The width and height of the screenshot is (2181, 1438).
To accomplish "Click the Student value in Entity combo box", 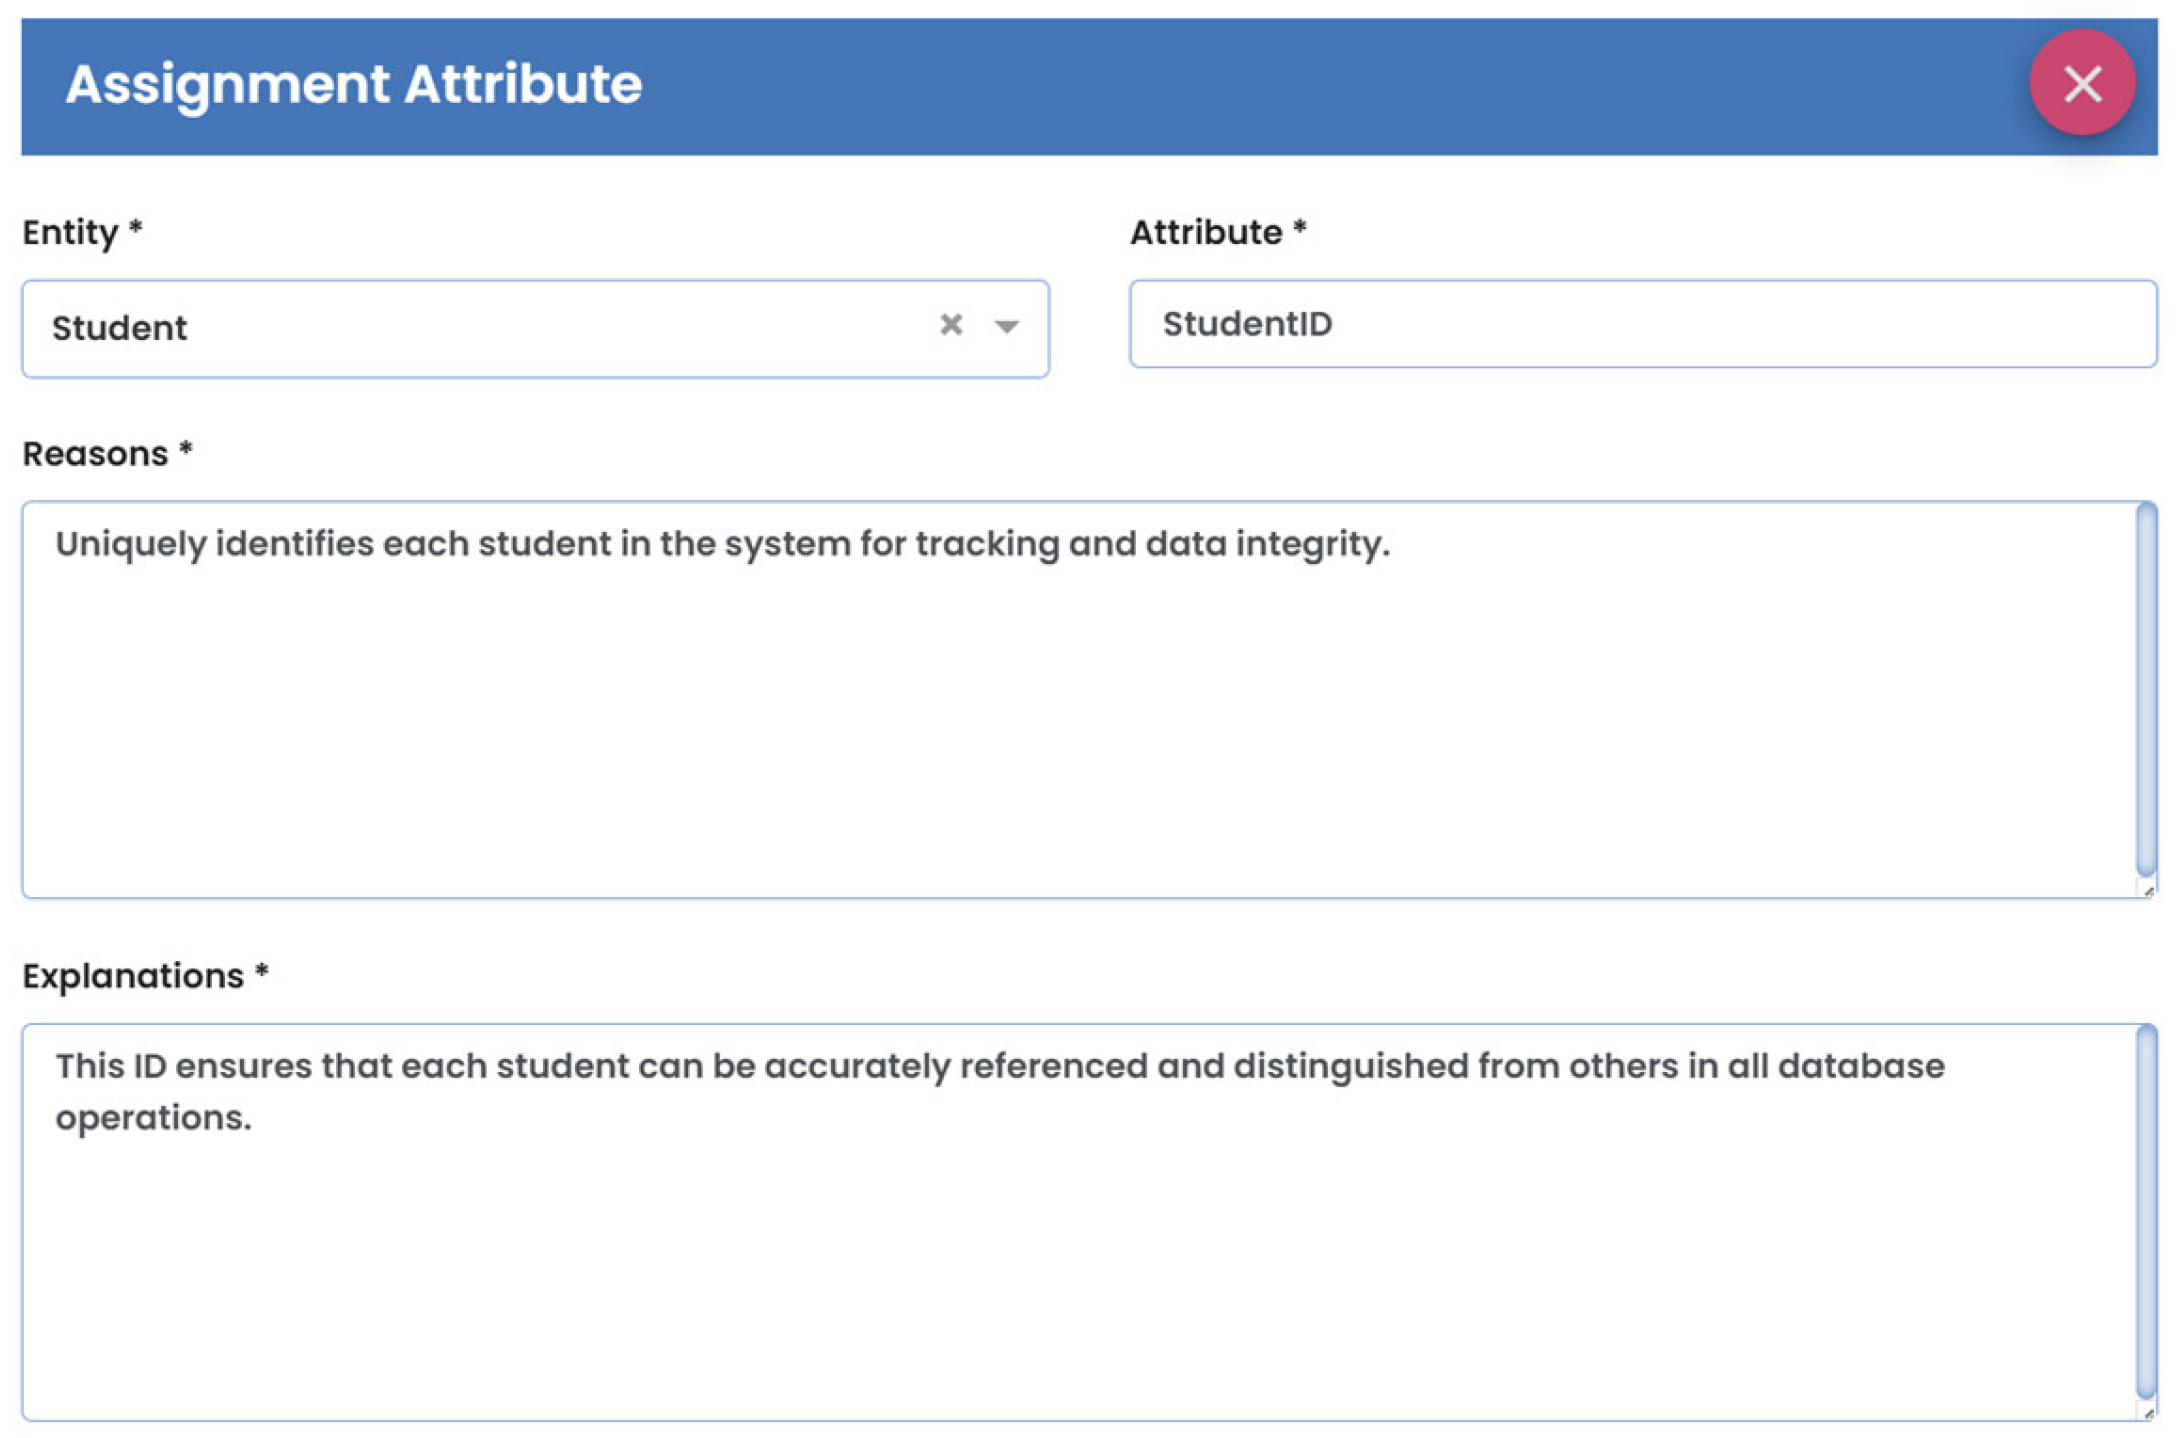I will click(120, 328).
